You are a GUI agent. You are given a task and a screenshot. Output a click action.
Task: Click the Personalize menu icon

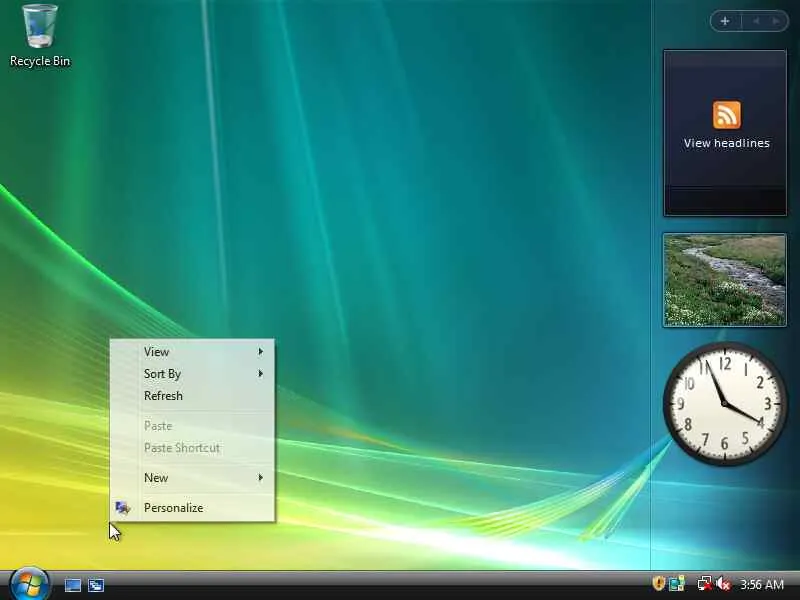point(122,508)
